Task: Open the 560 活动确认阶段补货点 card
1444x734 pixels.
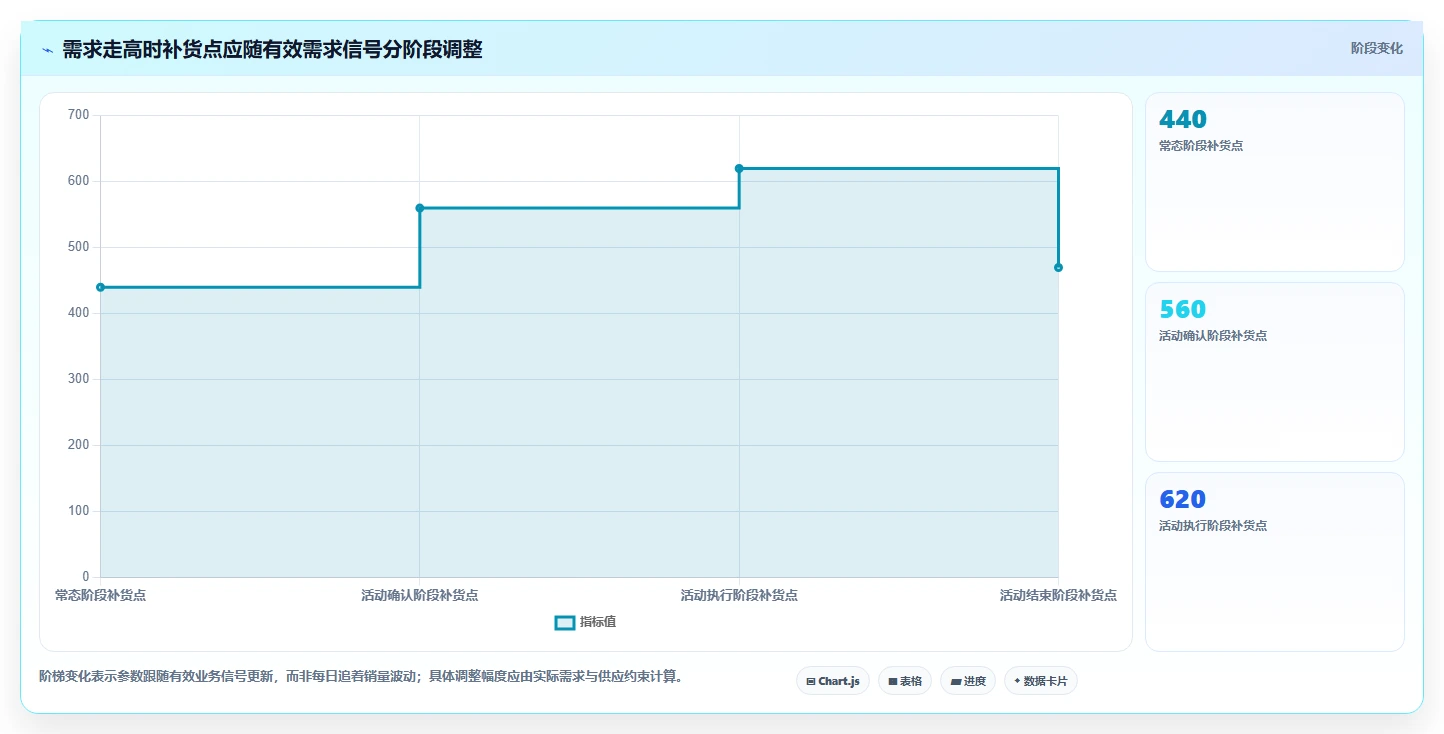Action: pyautogui.click(x=1275, y=372)
